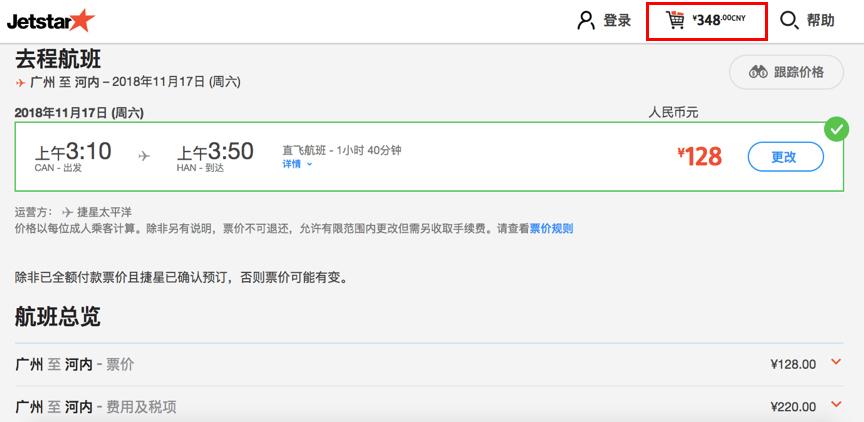The height and width of the screenshot is (422, 864).
Task: Click the magnifier help search icon
Action: pos(790,21)
